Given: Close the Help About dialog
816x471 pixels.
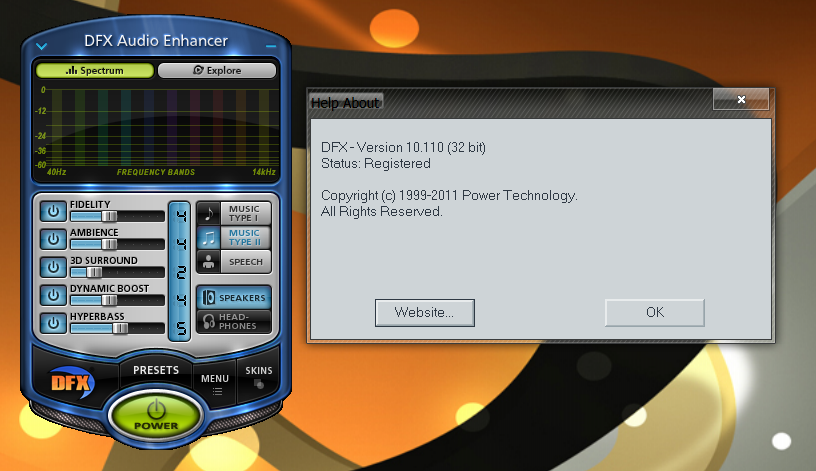Looking at the screenshot, I should (x=741, y=99).
